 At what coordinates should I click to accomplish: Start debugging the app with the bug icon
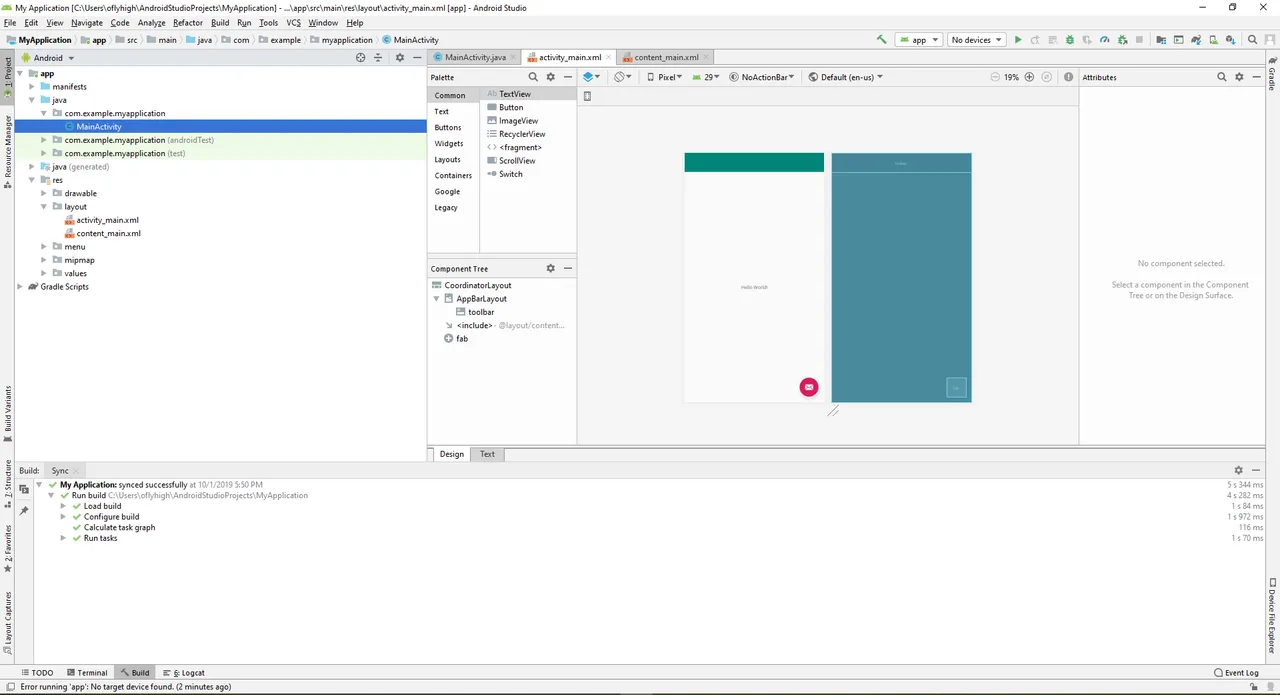(x=1070, y=40)
